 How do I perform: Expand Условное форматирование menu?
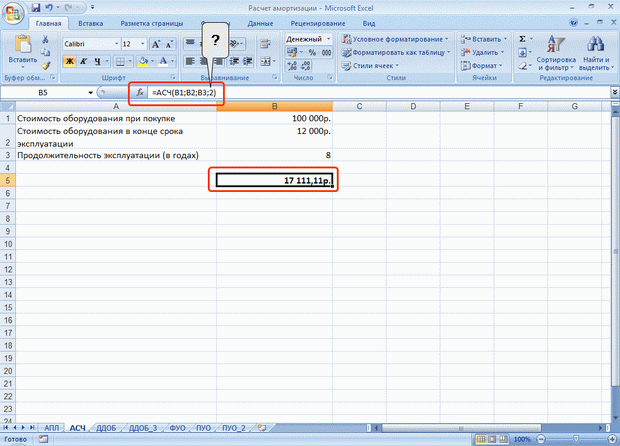coord(396,39)
